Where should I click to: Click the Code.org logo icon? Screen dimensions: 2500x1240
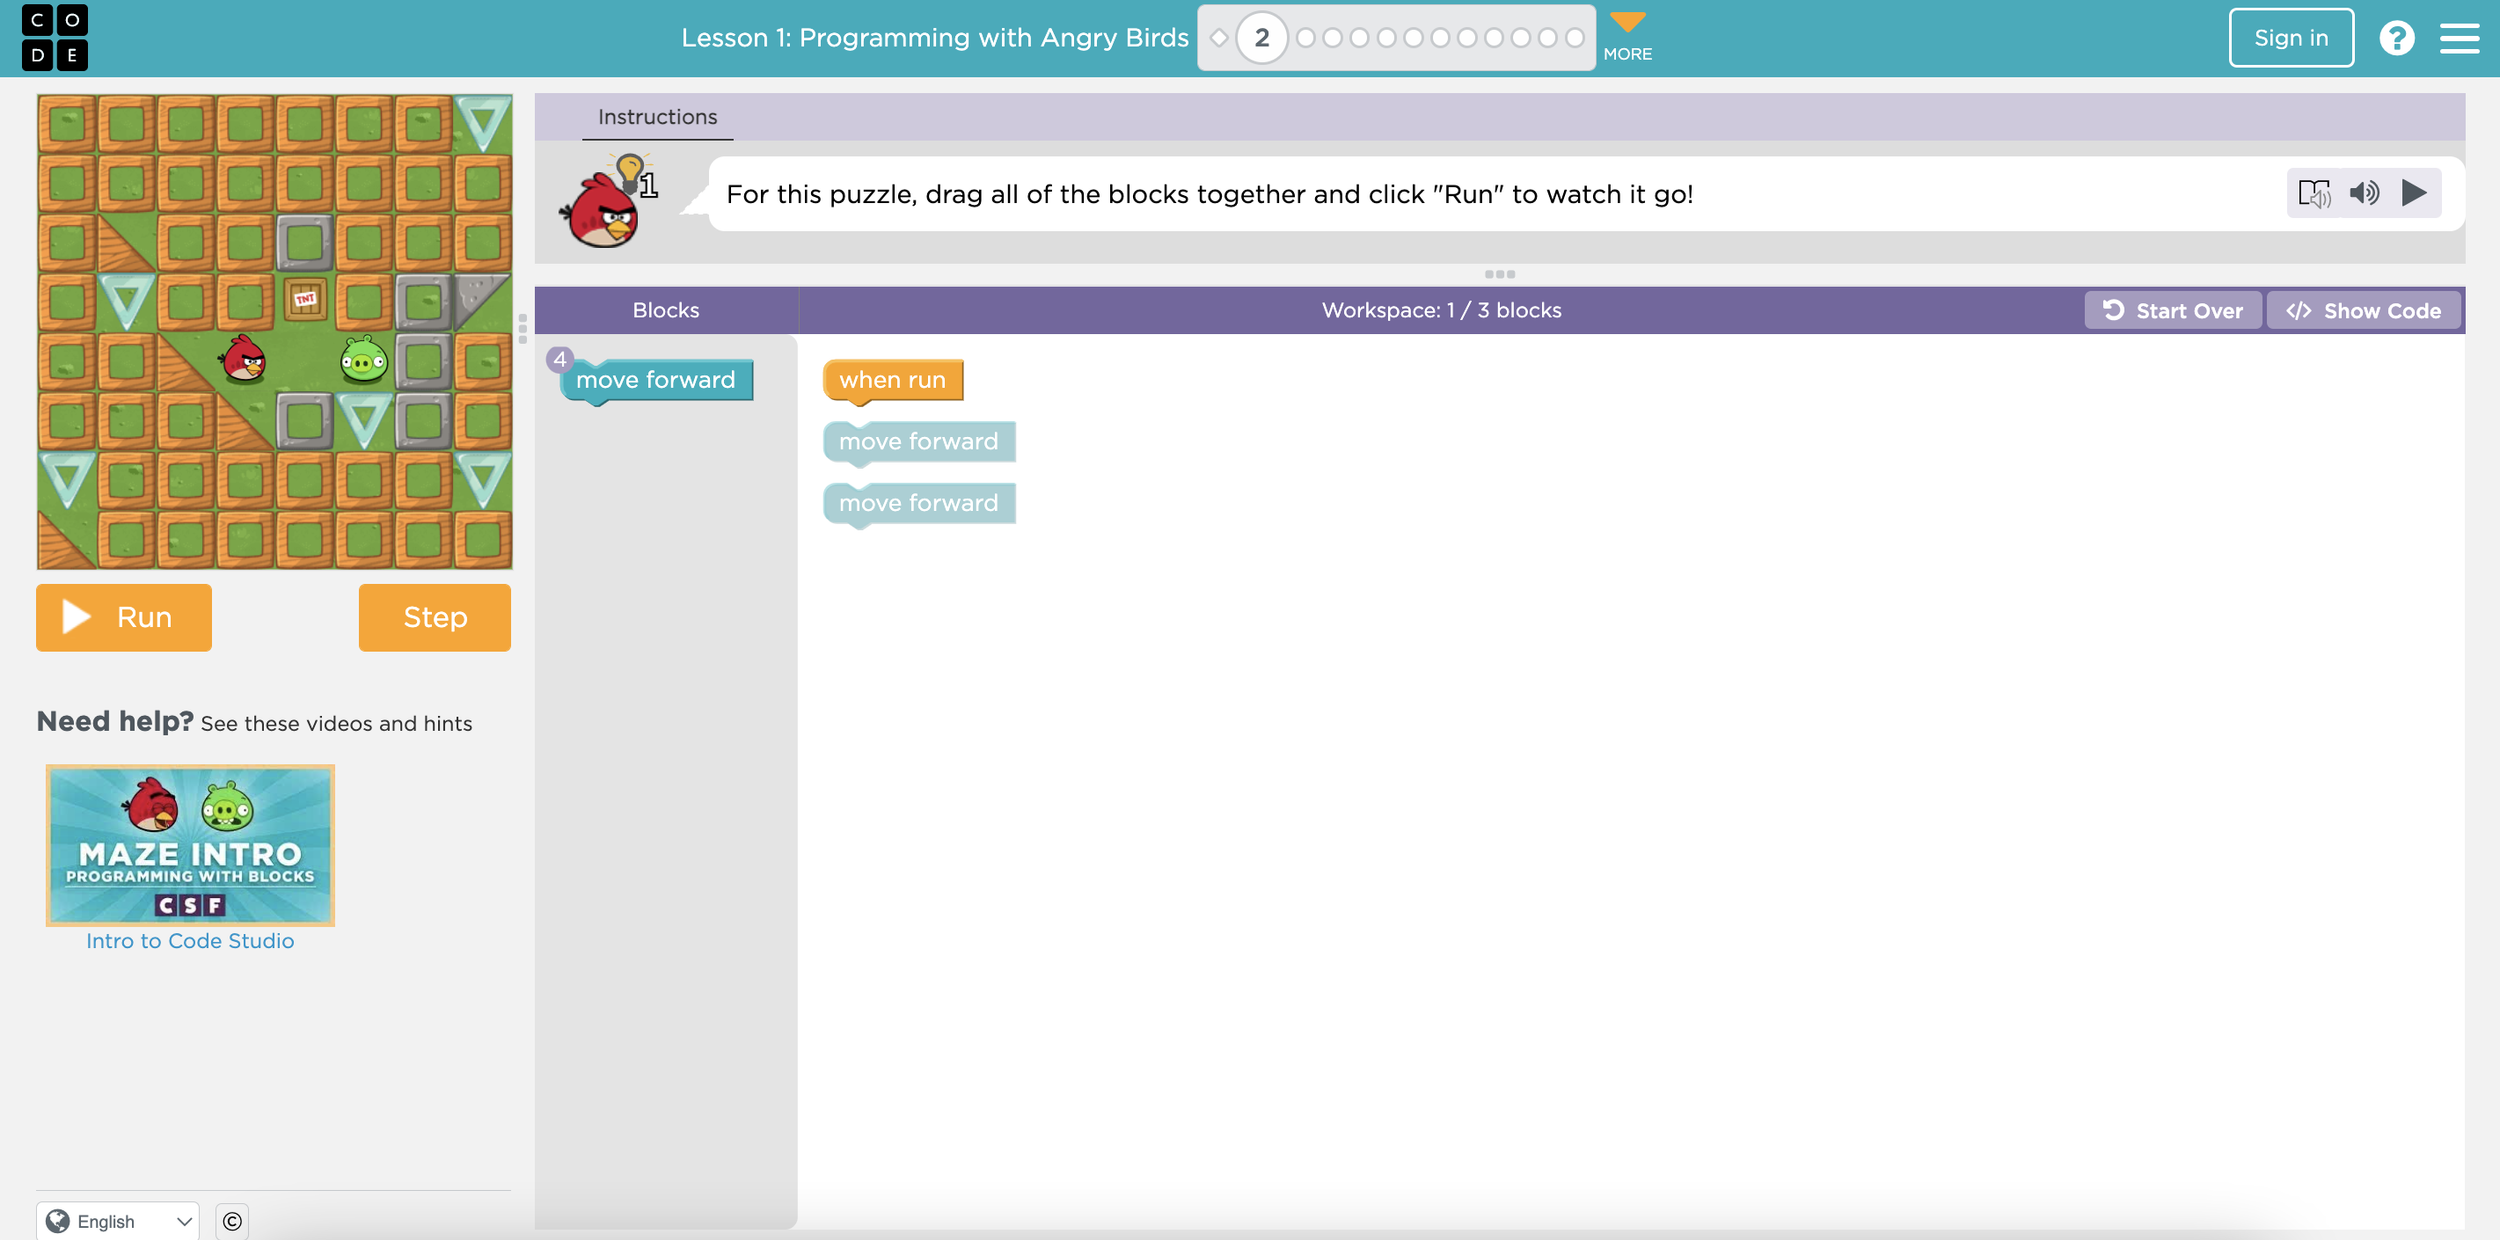point(55,38)
